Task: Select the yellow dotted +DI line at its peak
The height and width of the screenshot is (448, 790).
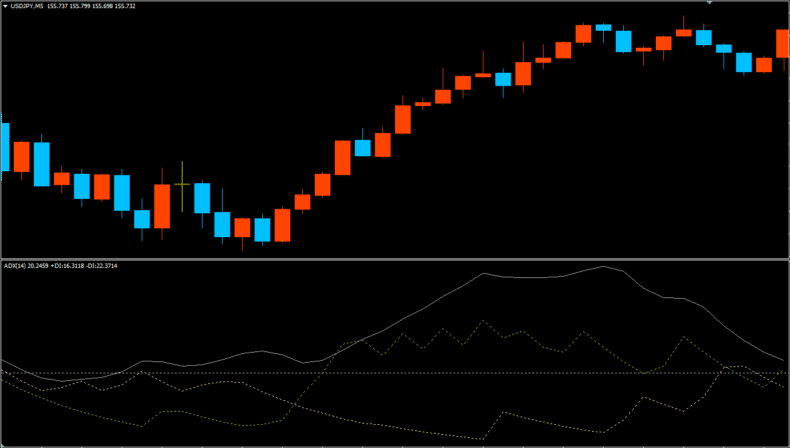Action: [485, 321]
